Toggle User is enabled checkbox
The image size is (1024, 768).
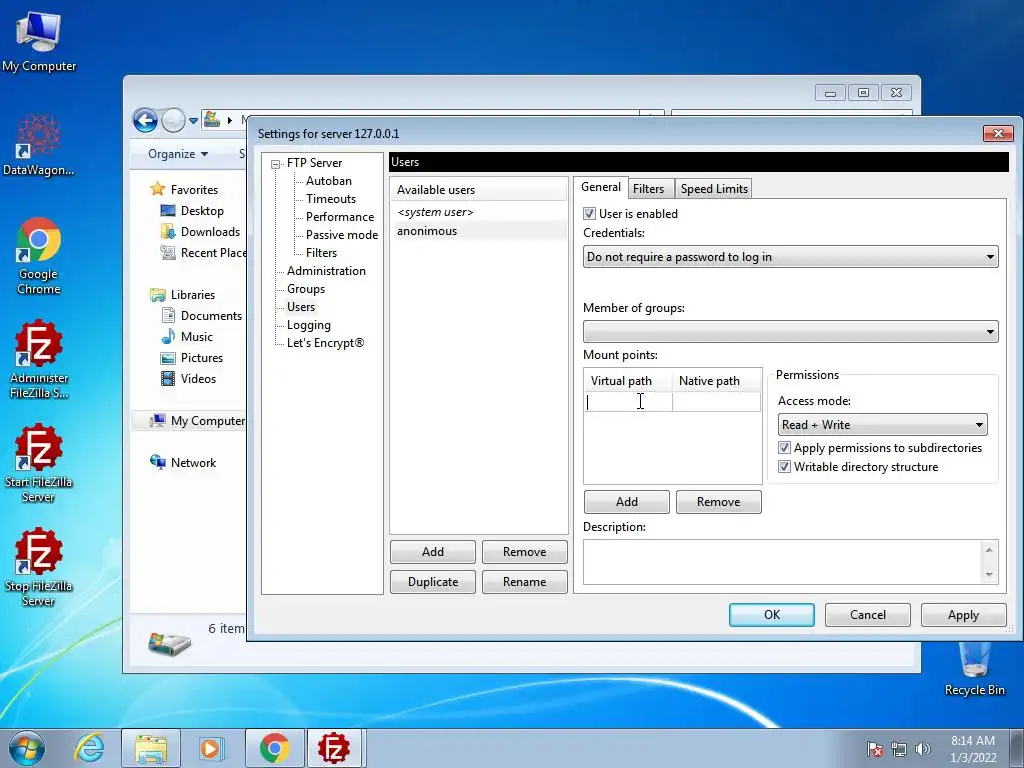tap(589, 214)
